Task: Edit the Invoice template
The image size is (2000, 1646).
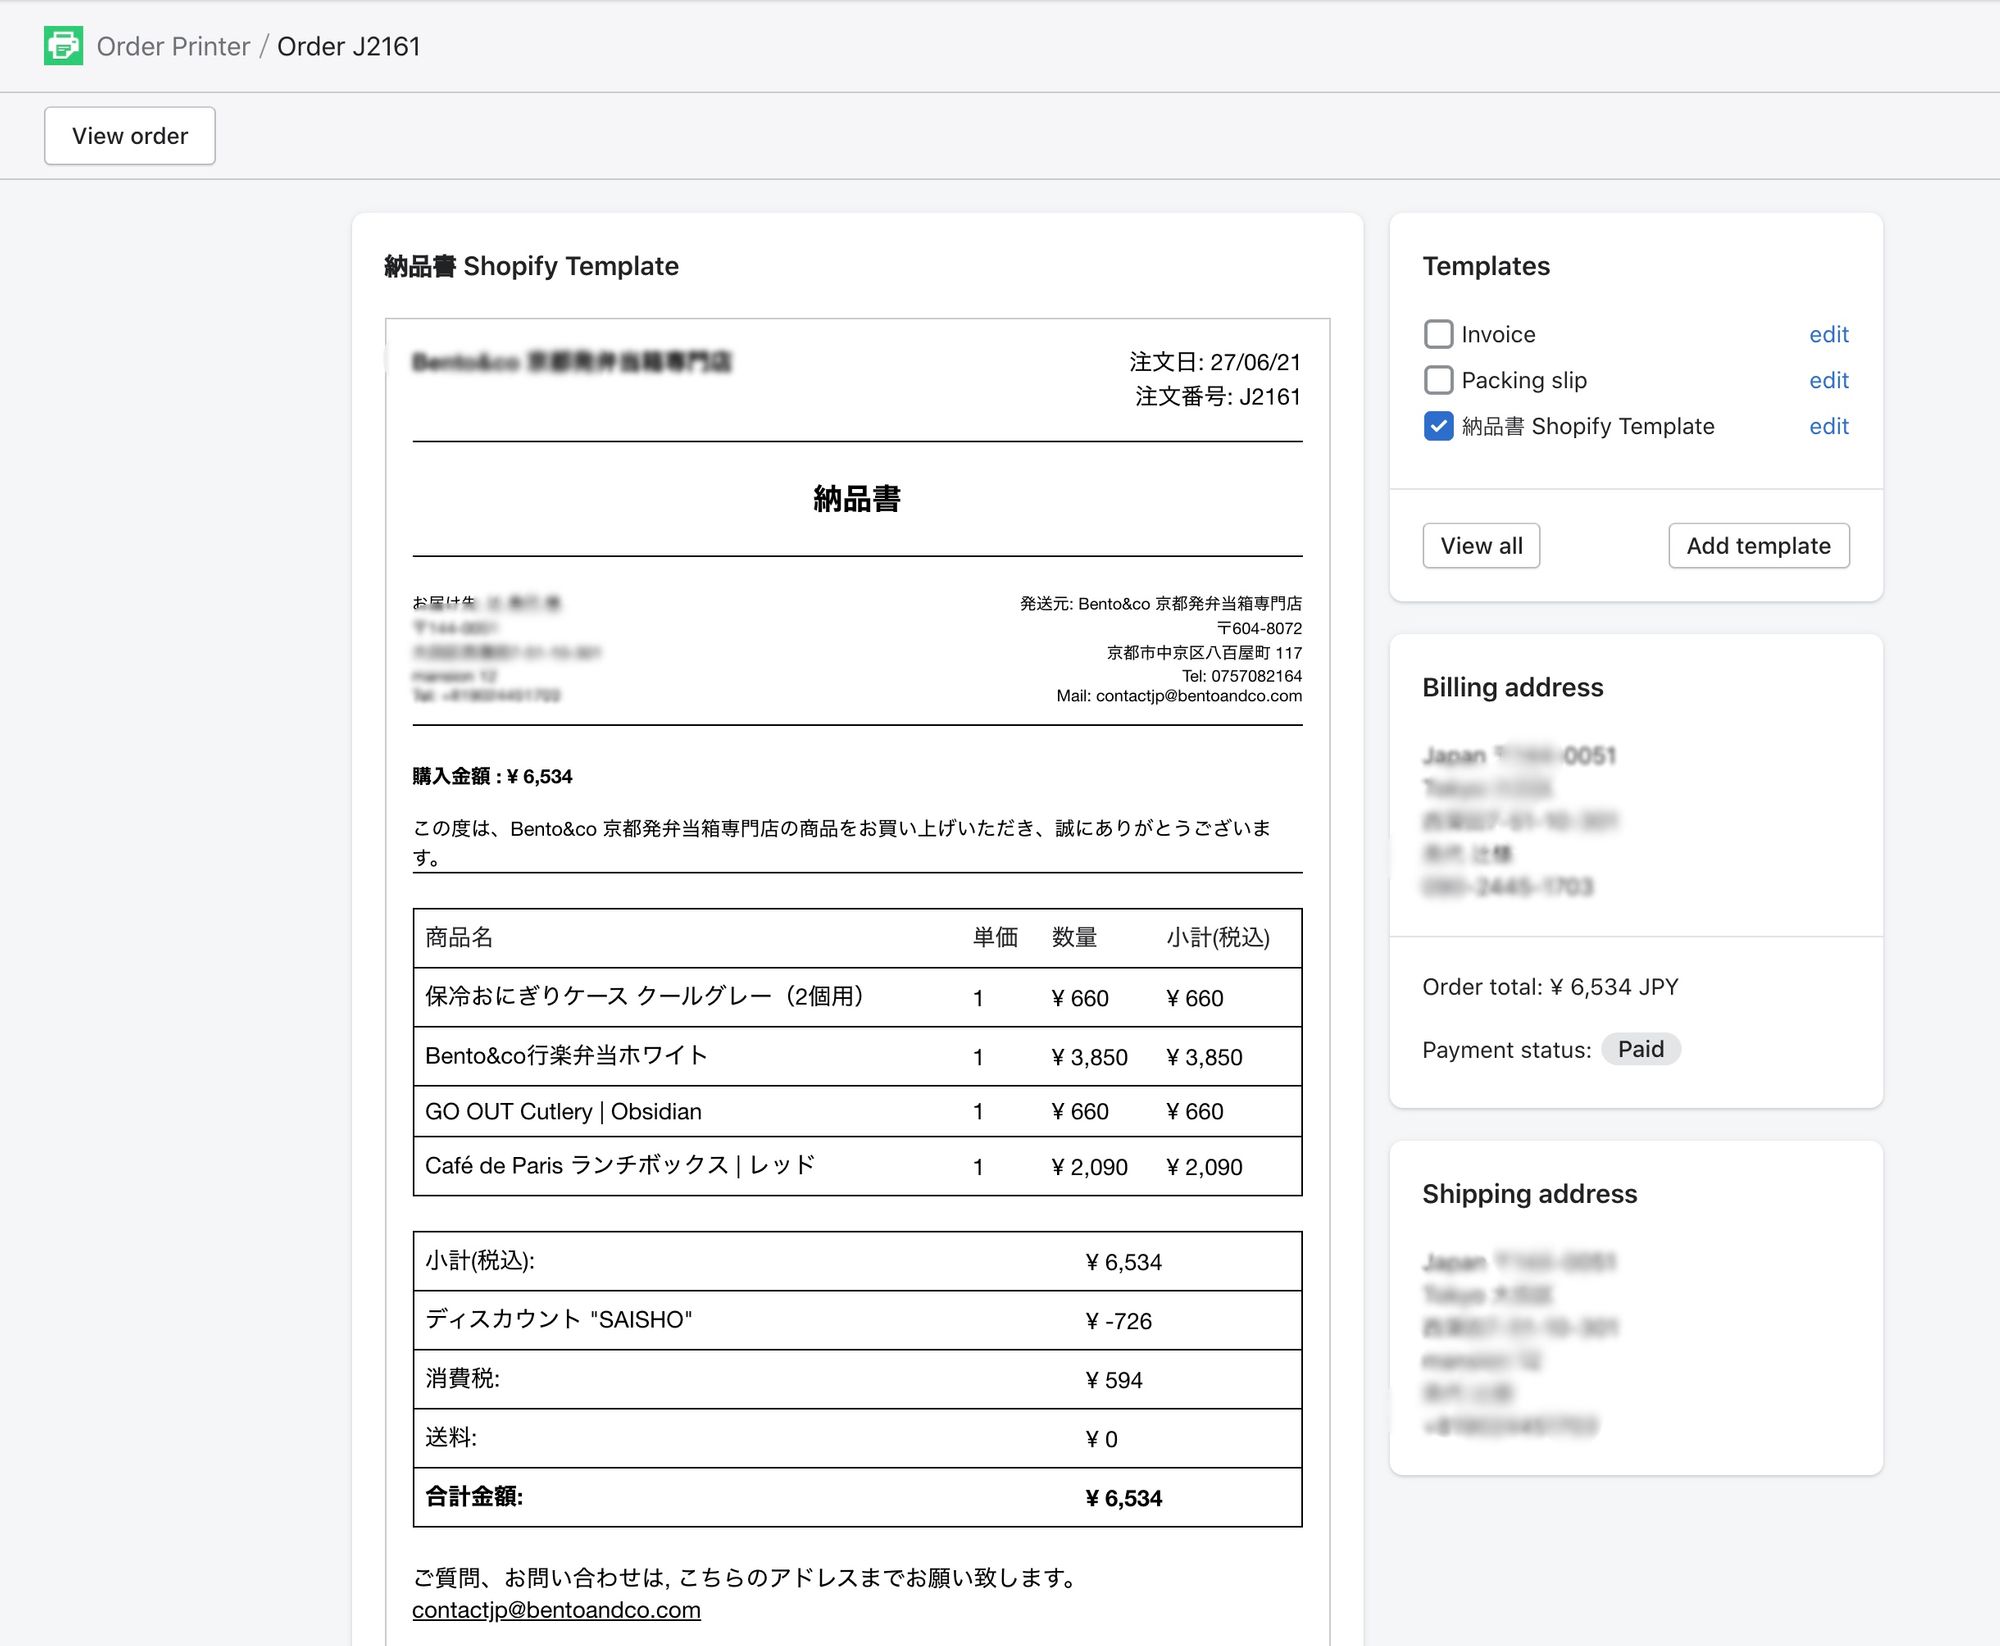Action: 1828,334
